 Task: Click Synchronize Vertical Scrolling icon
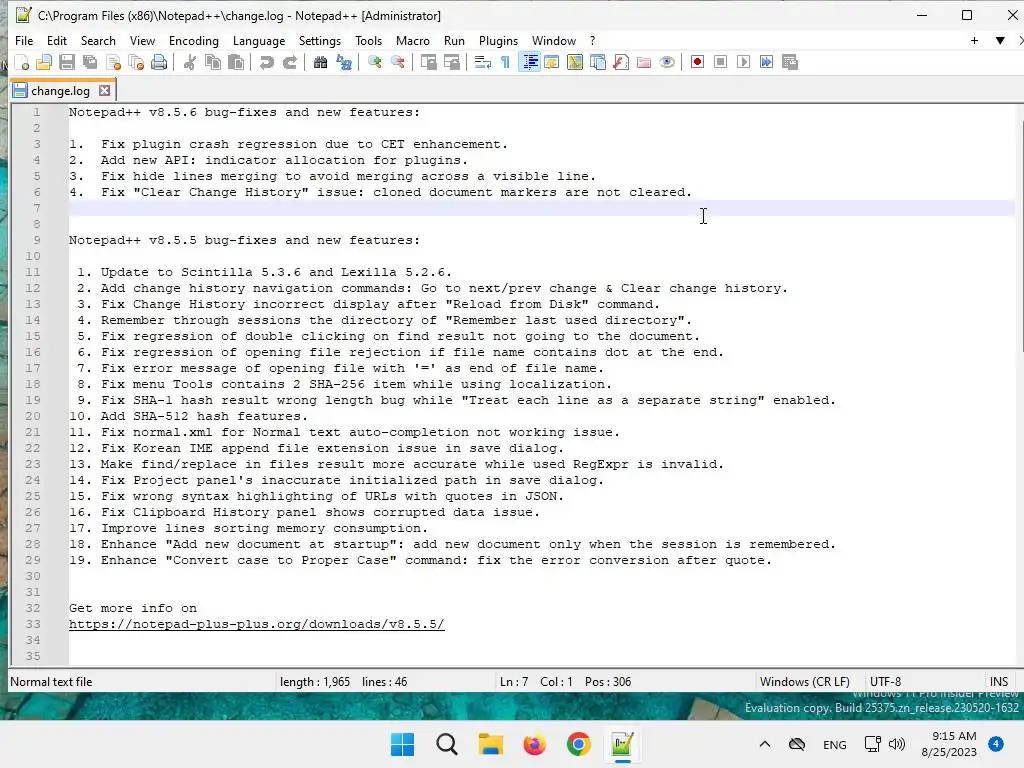[428, 62]
